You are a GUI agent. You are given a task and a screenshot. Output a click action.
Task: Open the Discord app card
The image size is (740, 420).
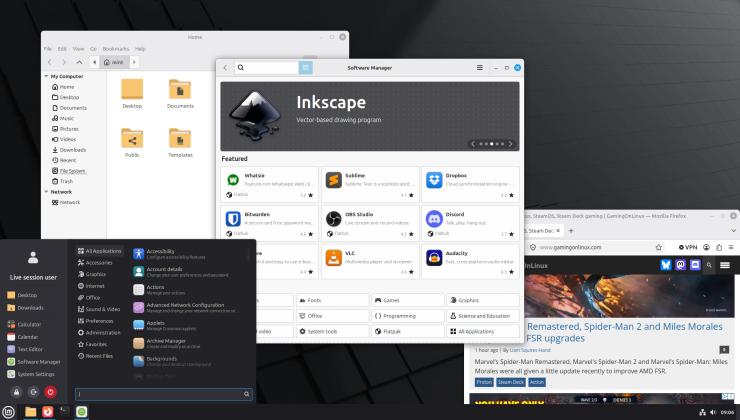[471, 223]
